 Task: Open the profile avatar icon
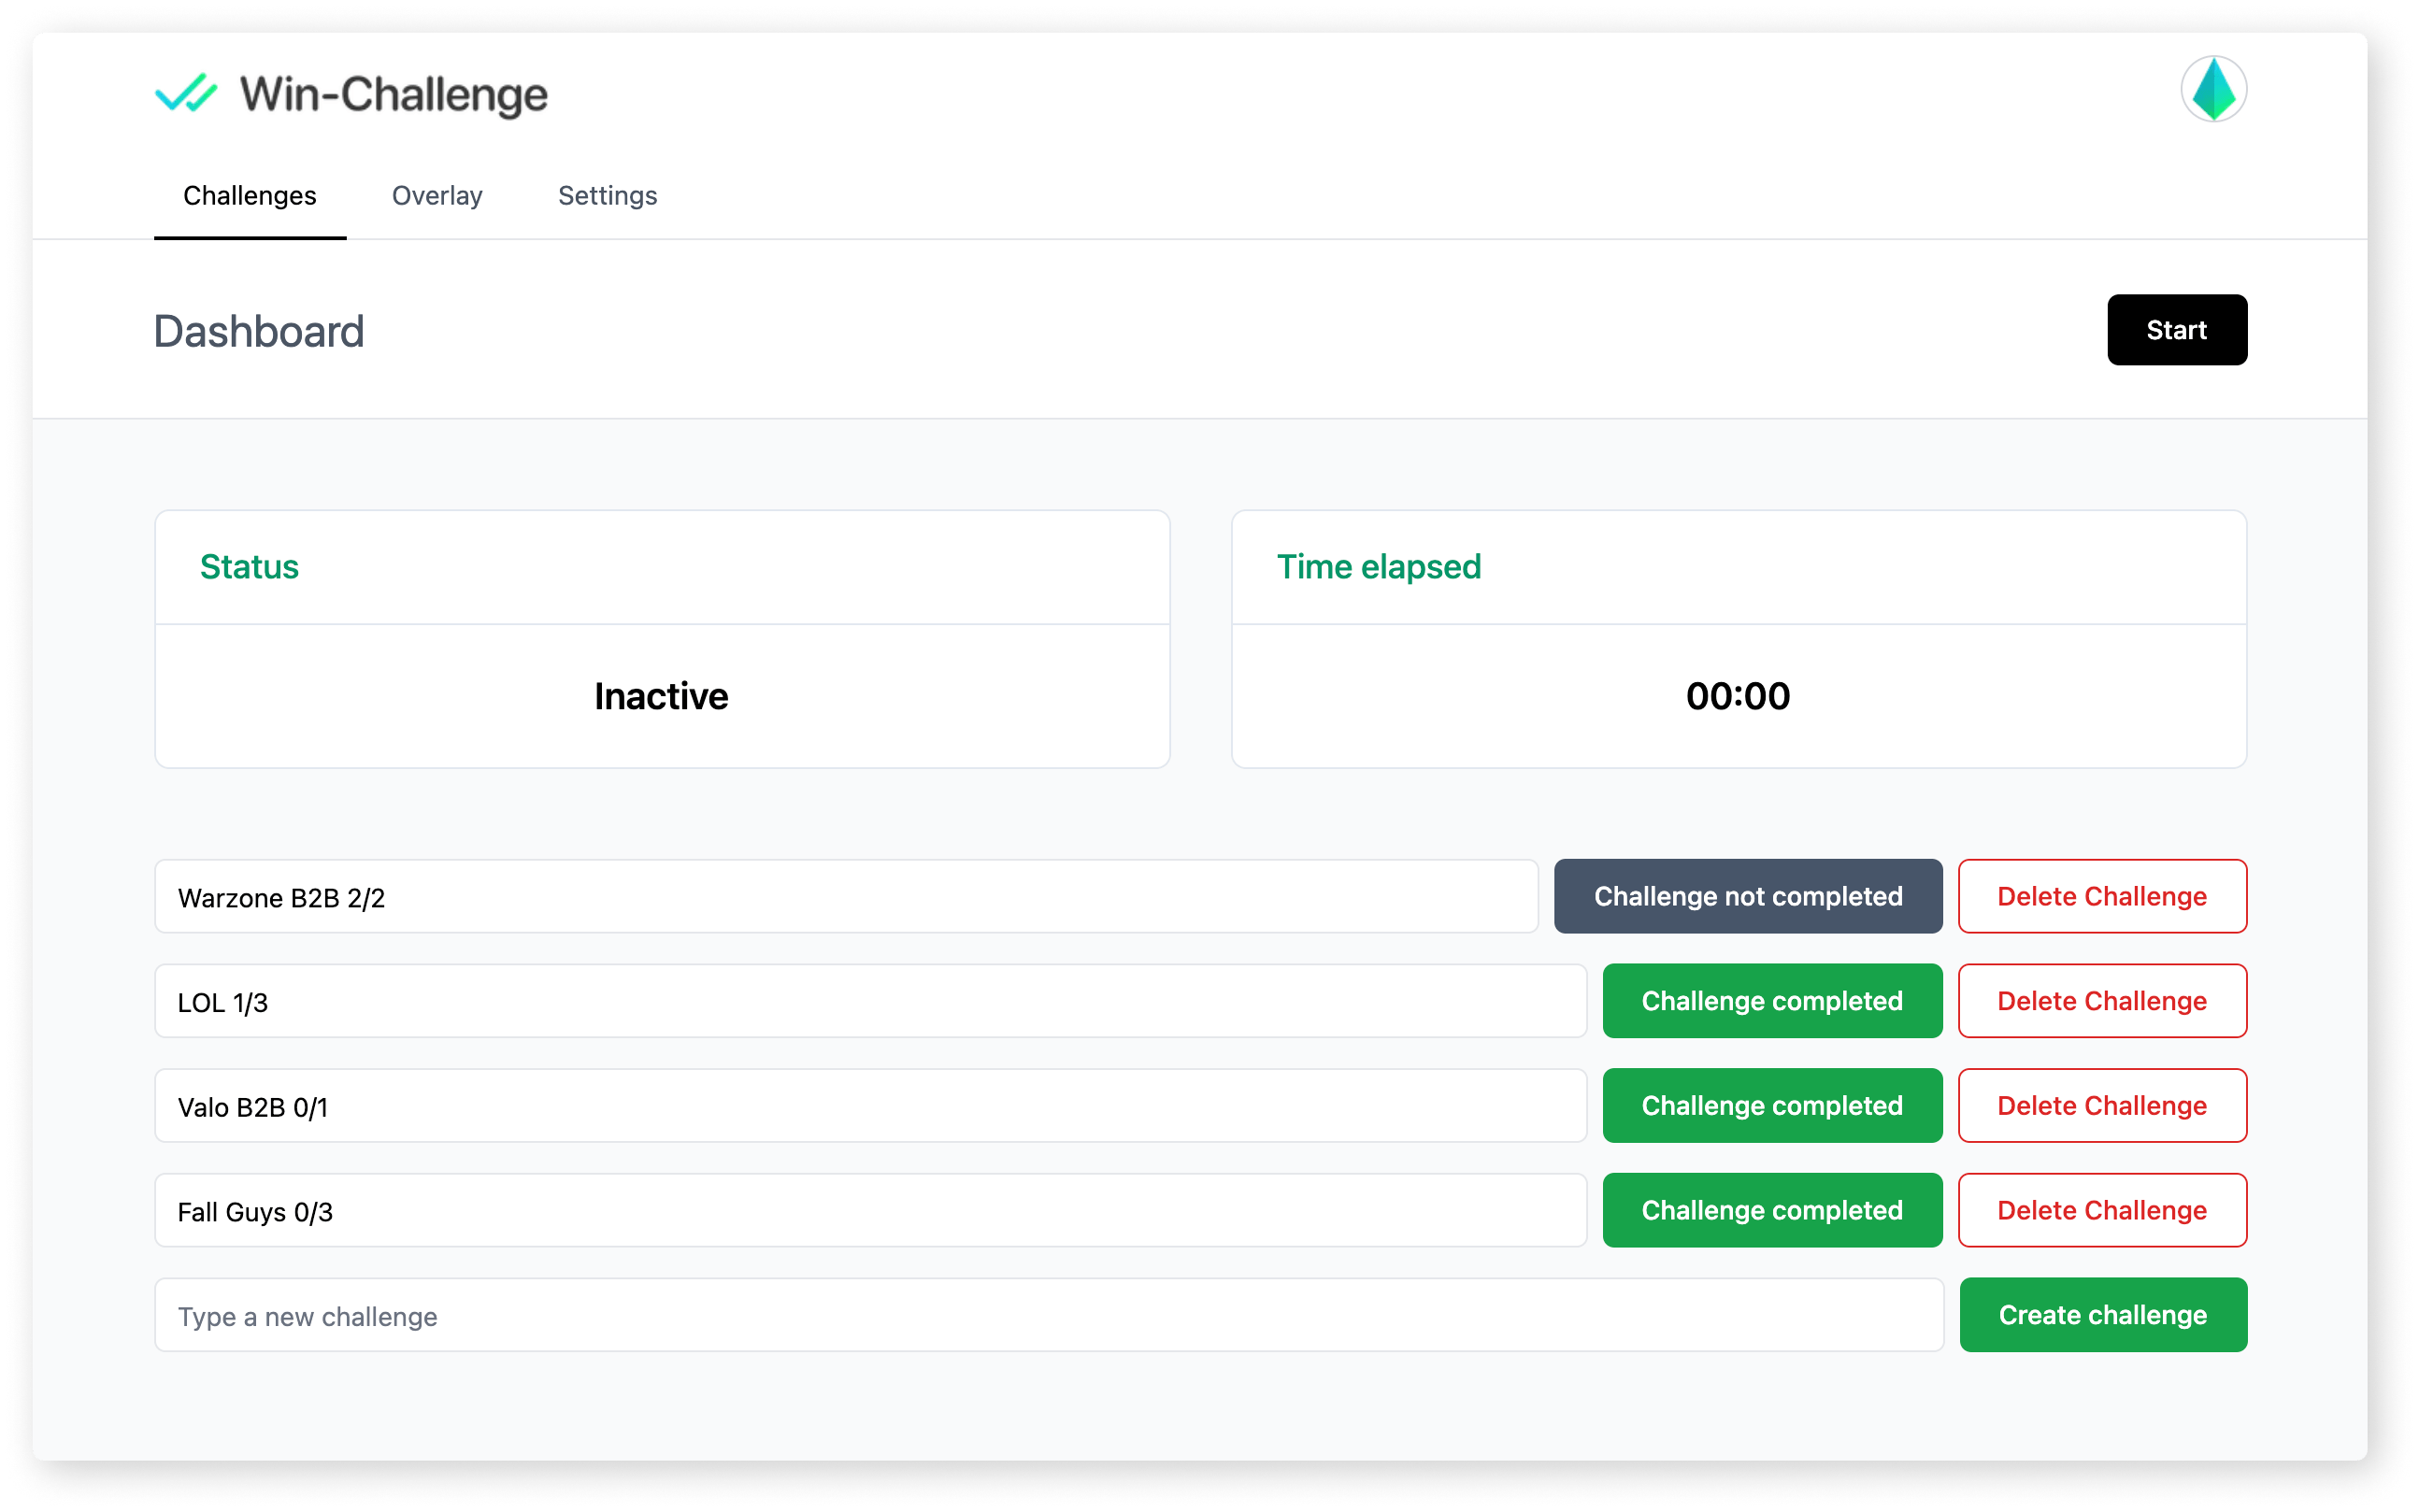2213,89
